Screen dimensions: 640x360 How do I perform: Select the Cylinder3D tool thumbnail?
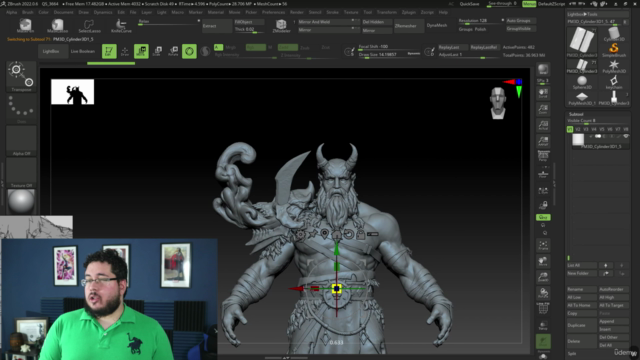click(x=613, y=34)
